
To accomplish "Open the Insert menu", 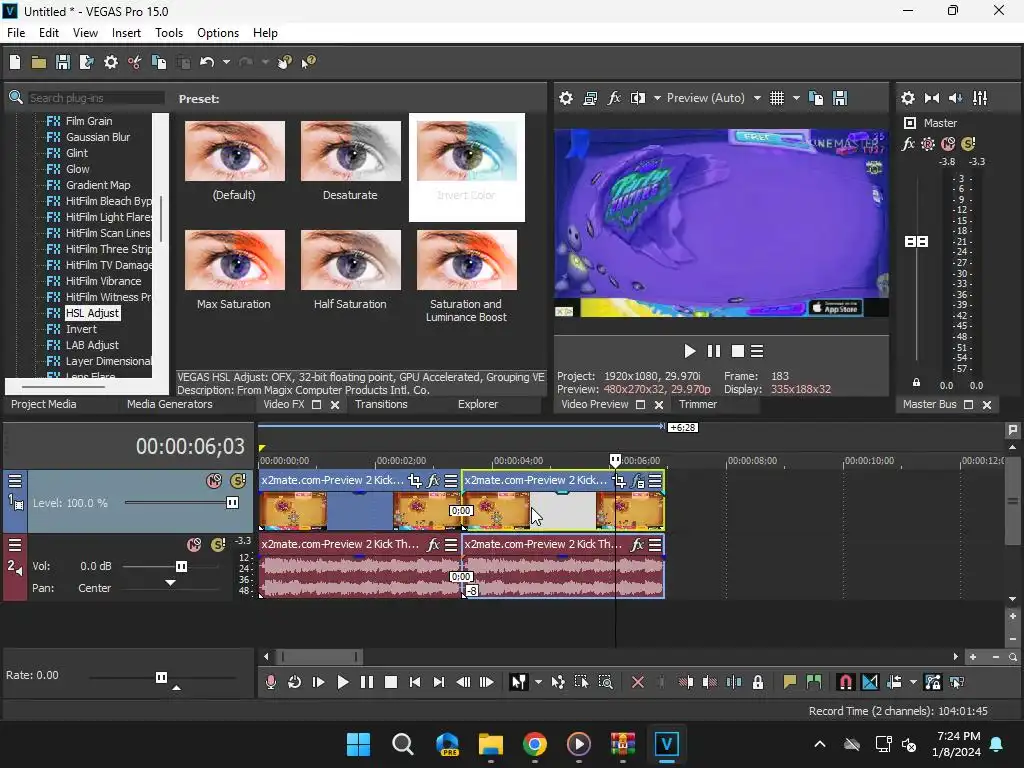I will (126, 33).
